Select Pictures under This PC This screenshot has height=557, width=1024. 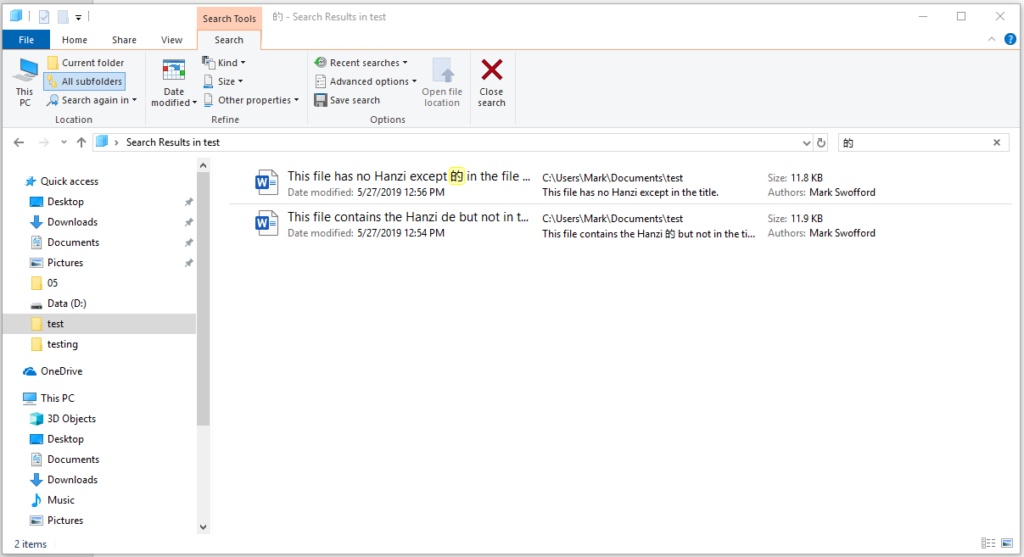point(65,520)
